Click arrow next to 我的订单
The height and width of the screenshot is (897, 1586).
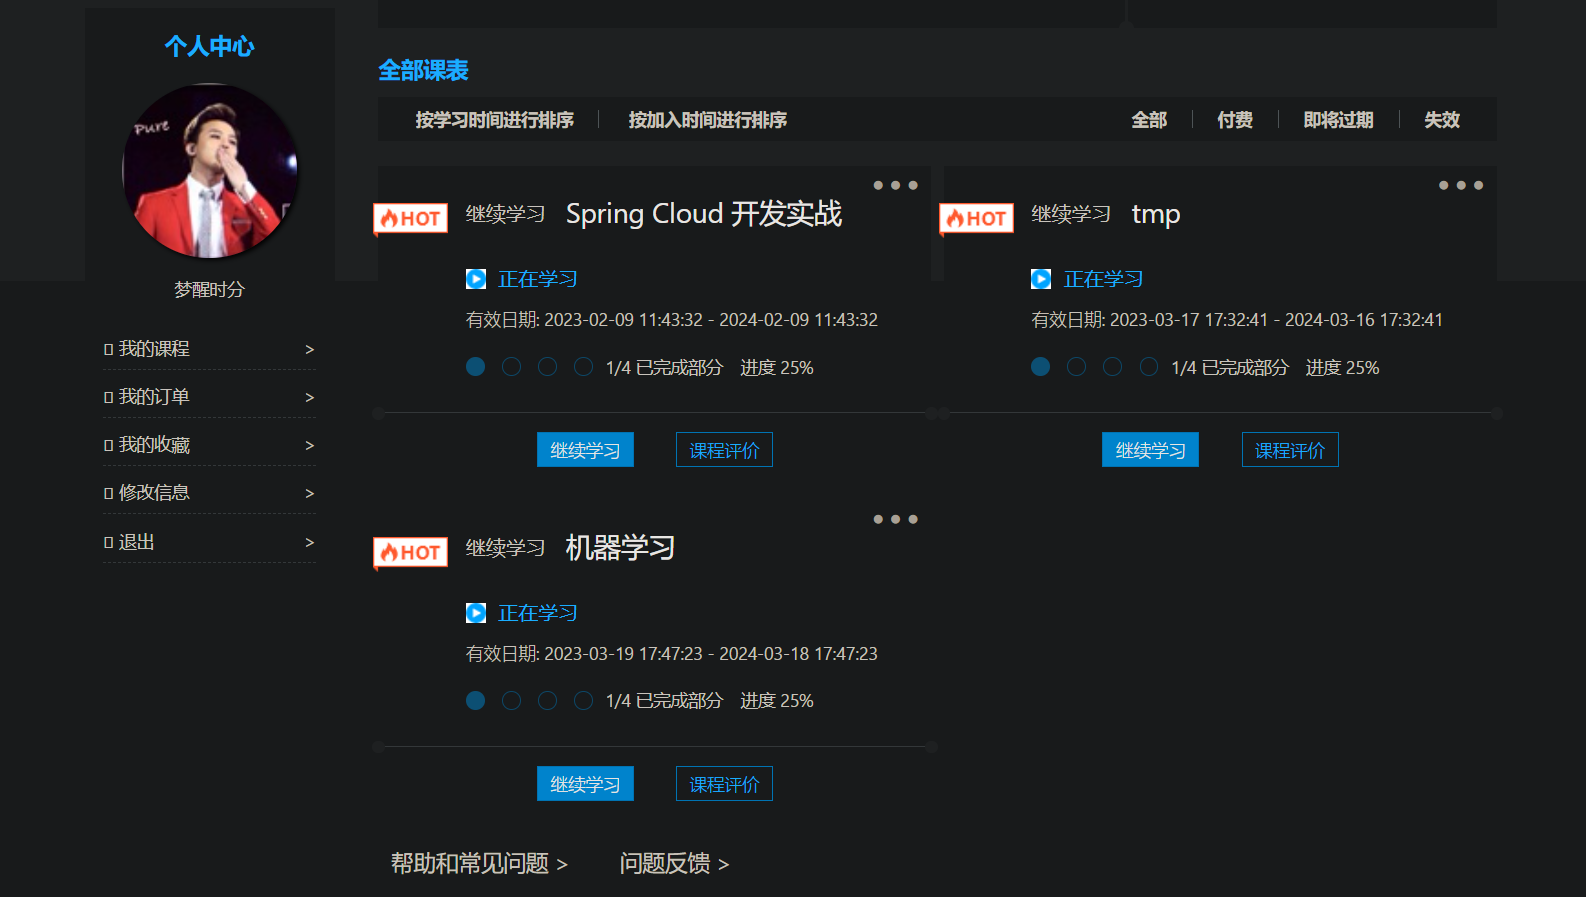point(310,398)
